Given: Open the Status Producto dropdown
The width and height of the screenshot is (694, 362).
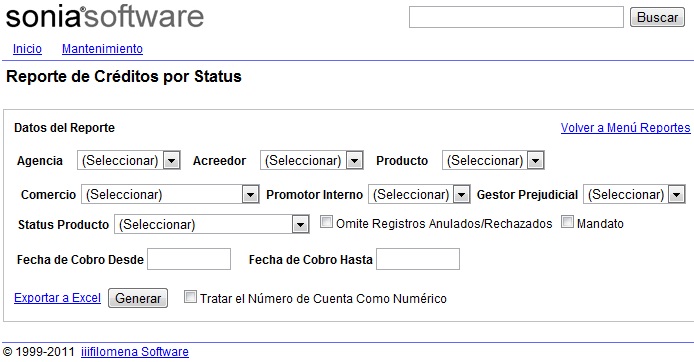Looking at the screenshot, I should point(212,224).
